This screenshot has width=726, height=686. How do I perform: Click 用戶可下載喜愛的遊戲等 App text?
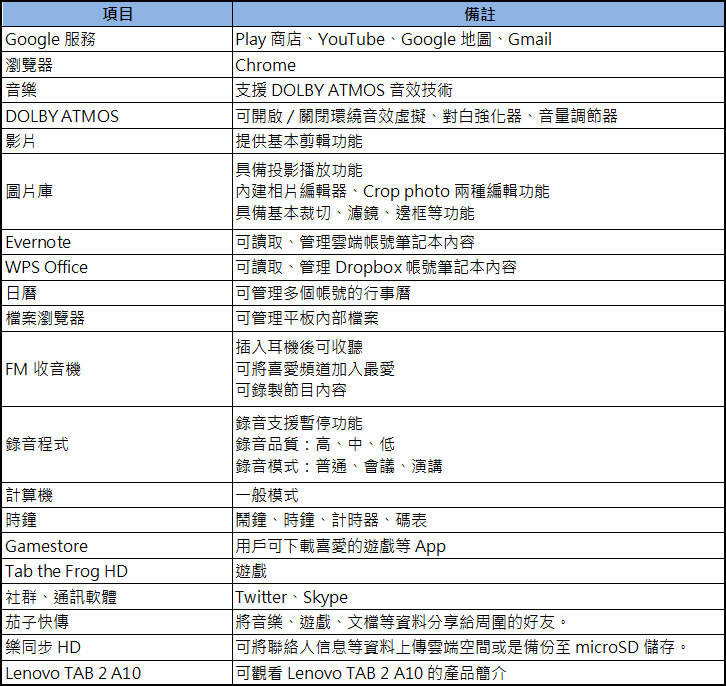click(340, 546)
